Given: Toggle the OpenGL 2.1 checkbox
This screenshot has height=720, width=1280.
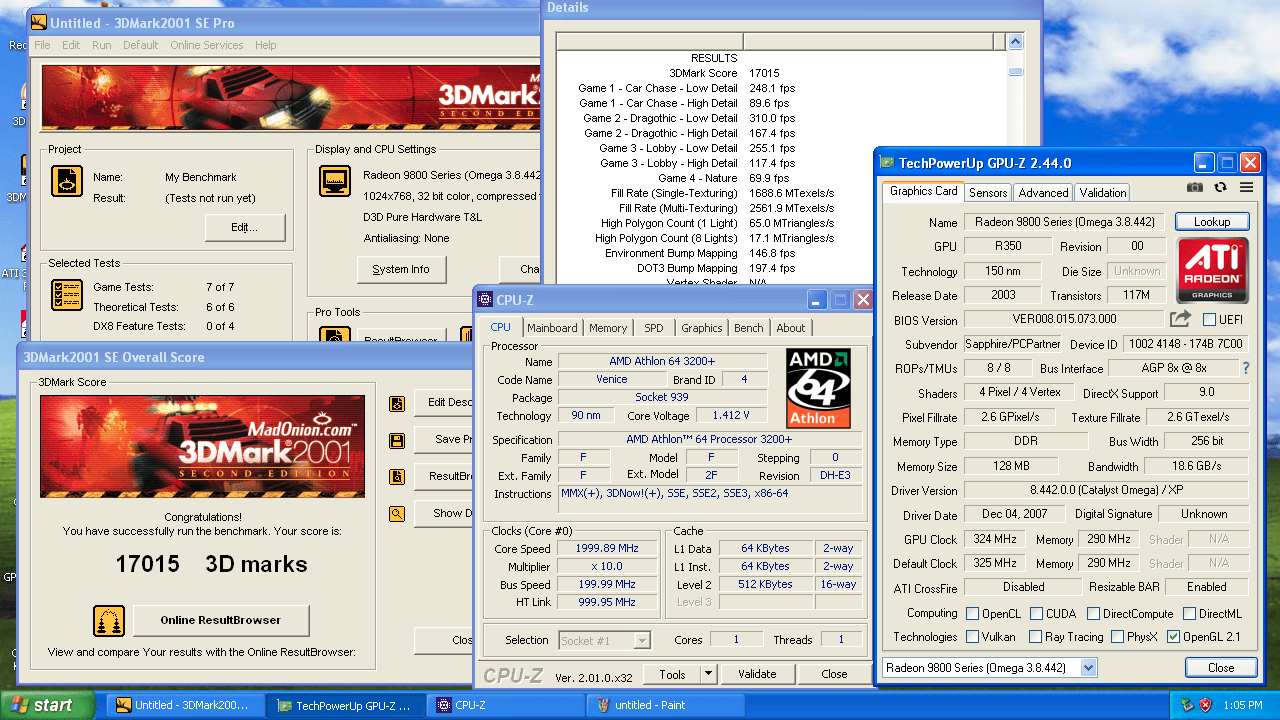Looking at the screenshot, I should coord(1173,637).
